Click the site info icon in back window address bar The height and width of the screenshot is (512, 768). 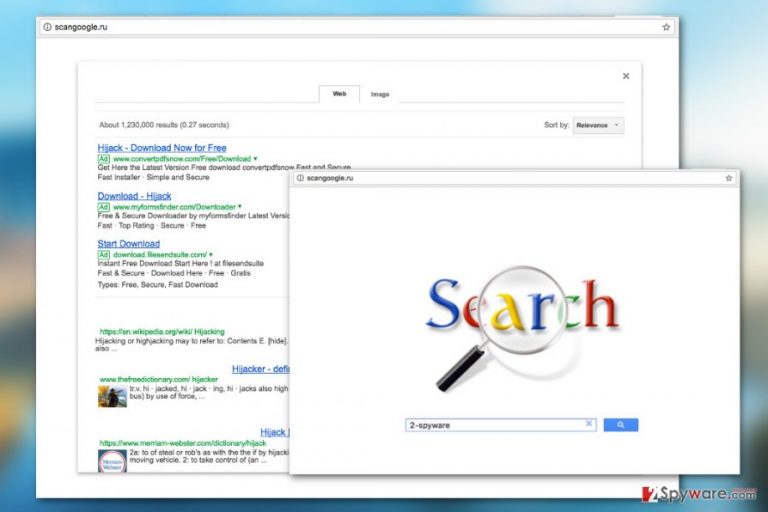point(47,27)
